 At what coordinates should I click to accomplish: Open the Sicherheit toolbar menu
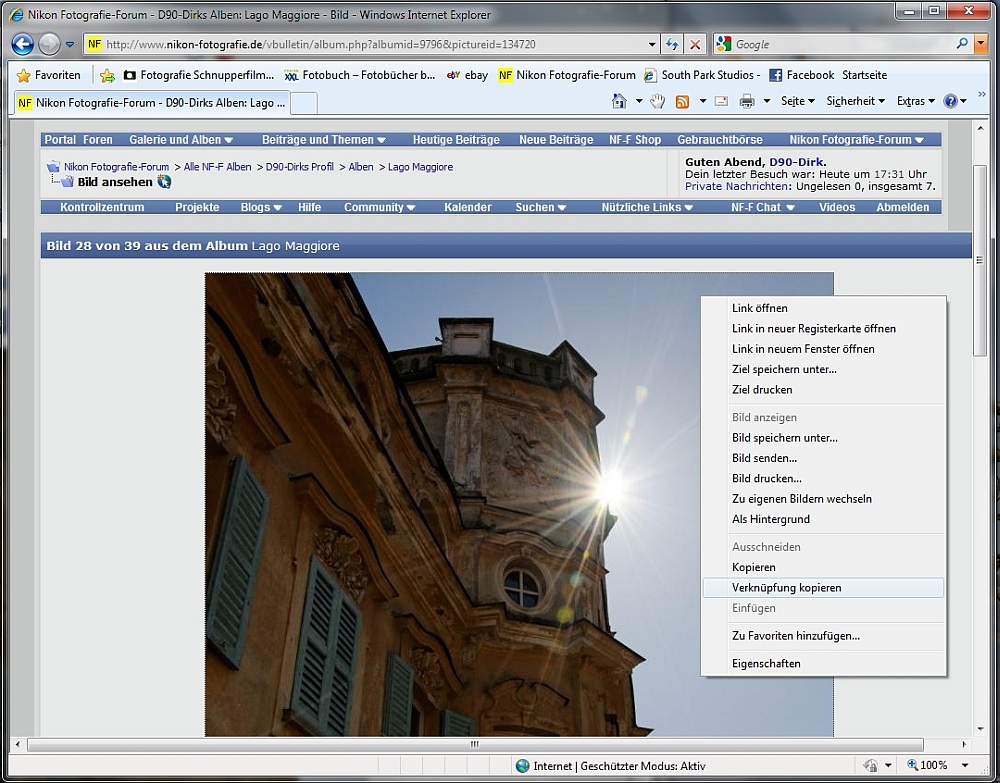click(856, 101)
